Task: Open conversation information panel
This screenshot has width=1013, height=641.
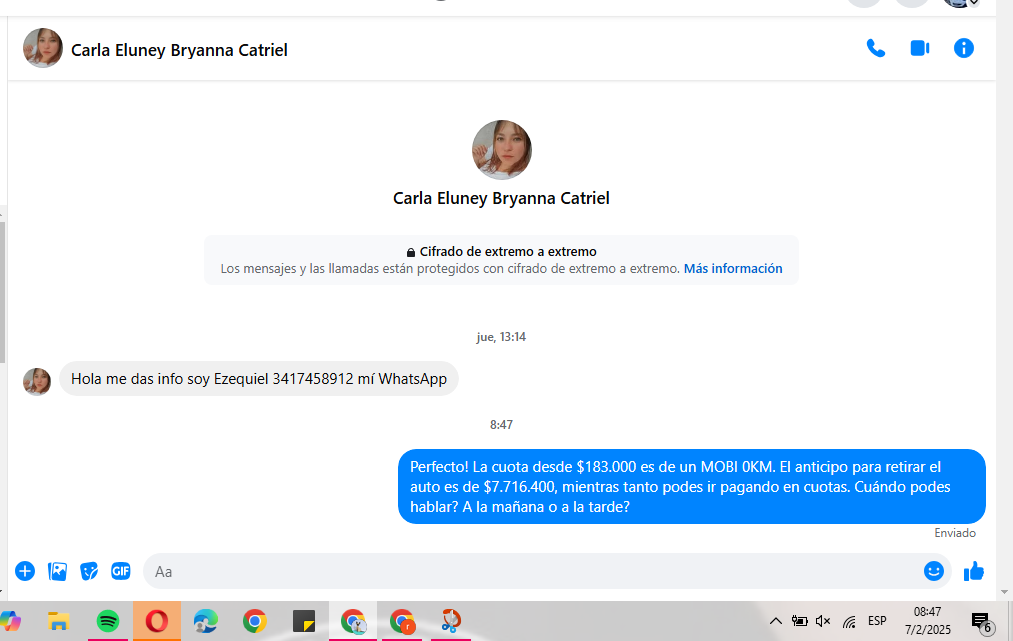Action: point(964,48)
